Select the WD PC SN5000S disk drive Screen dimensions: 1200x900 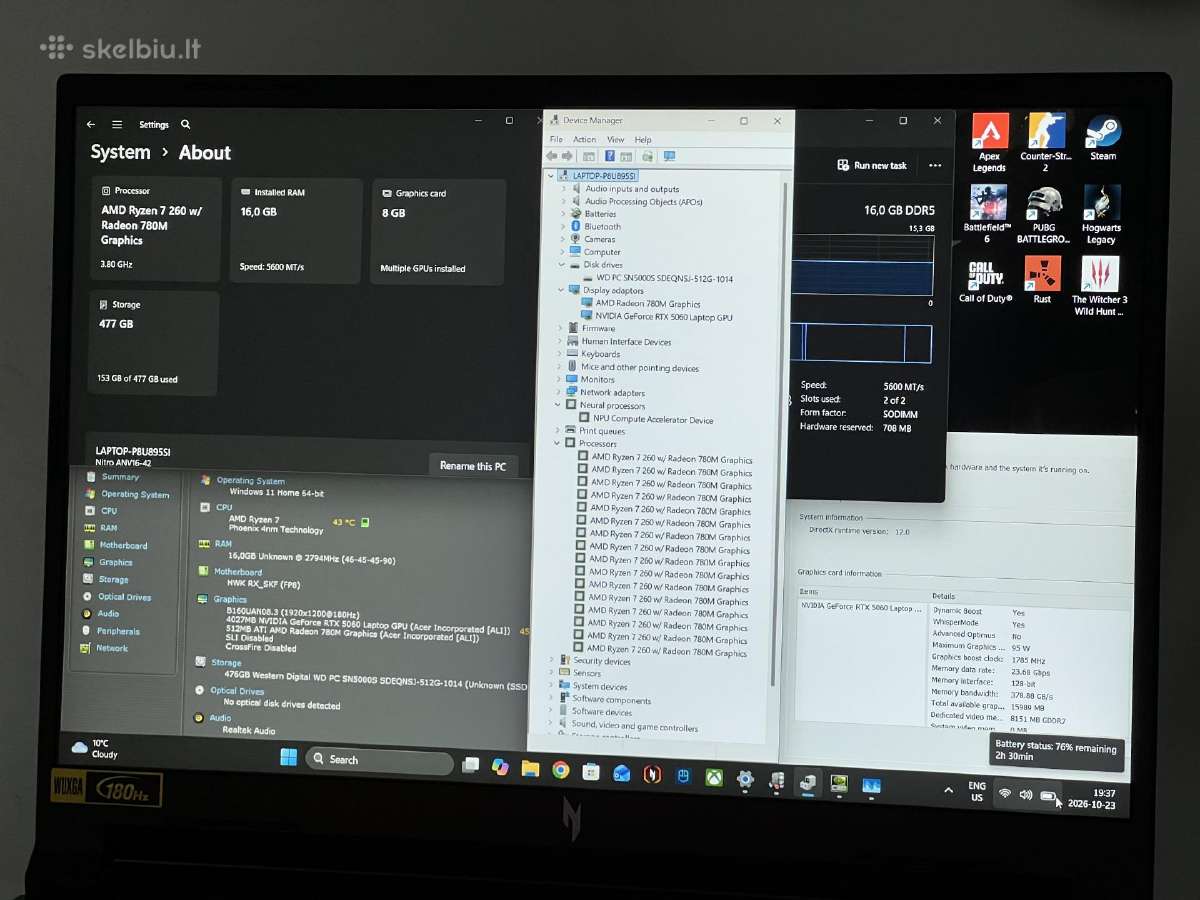pyautogui.click(x=657, y=278)
